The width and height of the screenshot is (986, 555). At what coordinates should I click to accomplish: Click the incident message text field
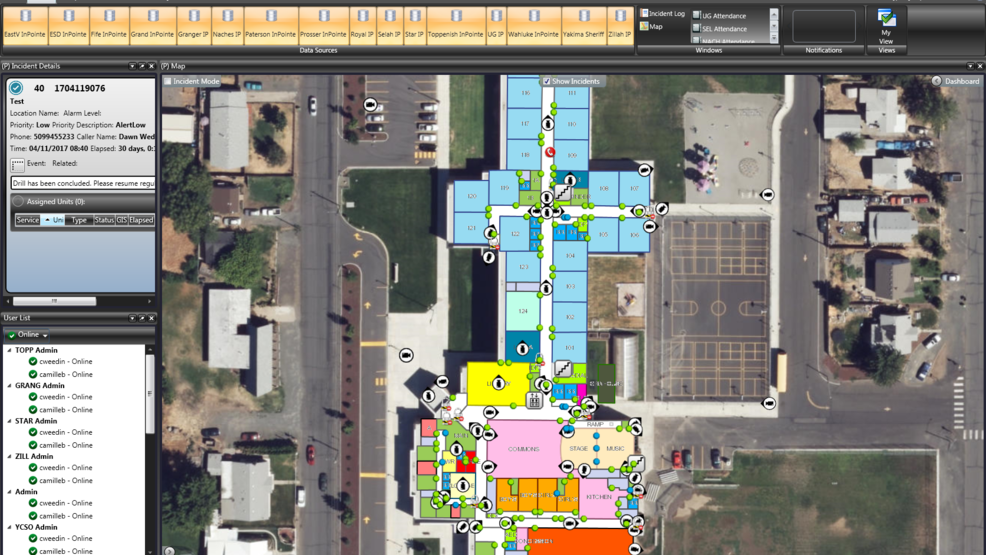pyautogui.click(x=83, y=184)
